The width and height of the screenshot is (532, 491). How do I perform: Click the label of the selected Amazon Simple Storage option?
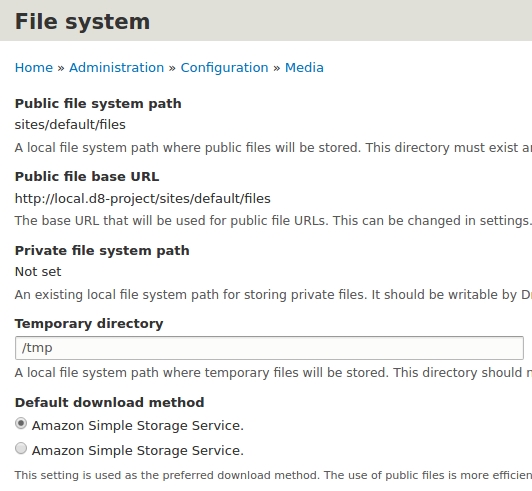(138, 426)
